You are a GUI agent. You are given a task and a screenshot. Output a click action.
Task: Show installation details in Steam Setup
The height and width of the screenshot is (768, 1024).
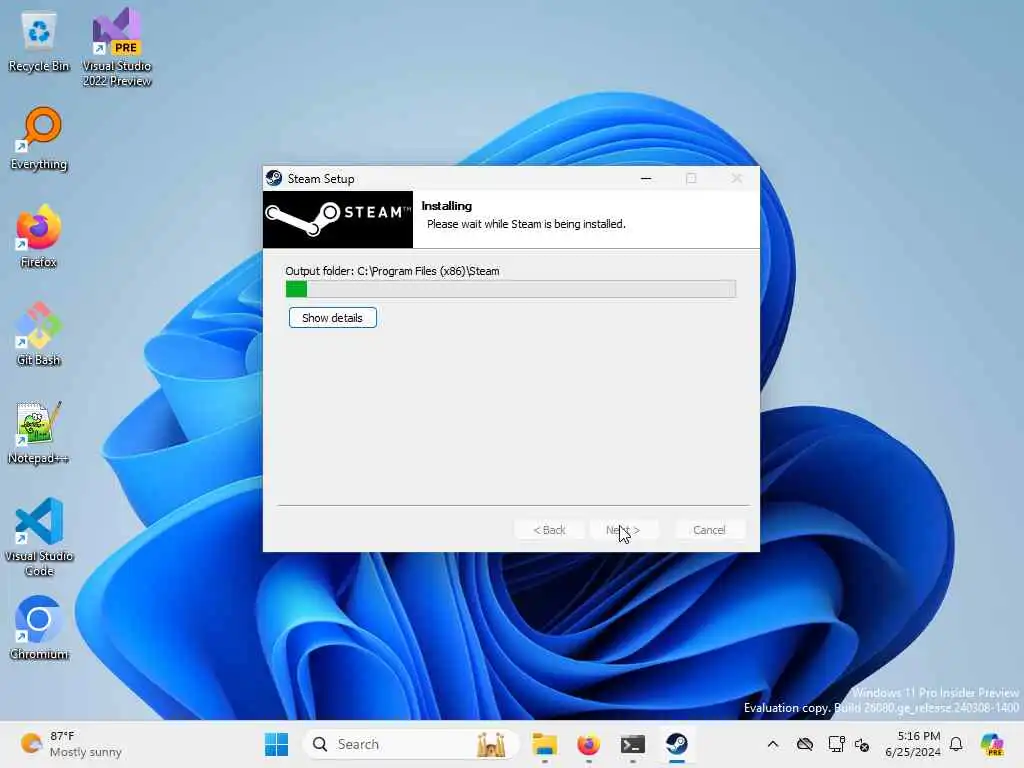332,318
